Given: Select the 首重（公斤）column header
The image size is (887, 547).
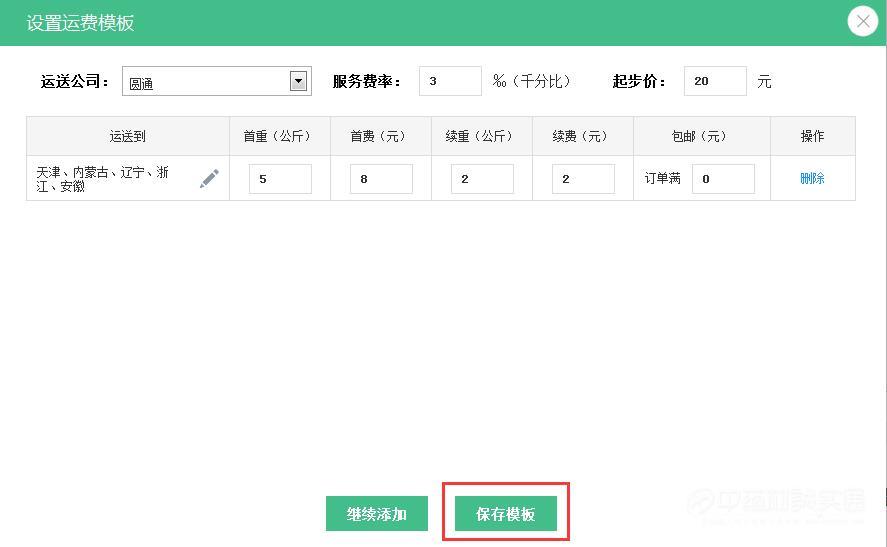Looking at the screenshot, I should pyautogui.click(x=280, y=136).
